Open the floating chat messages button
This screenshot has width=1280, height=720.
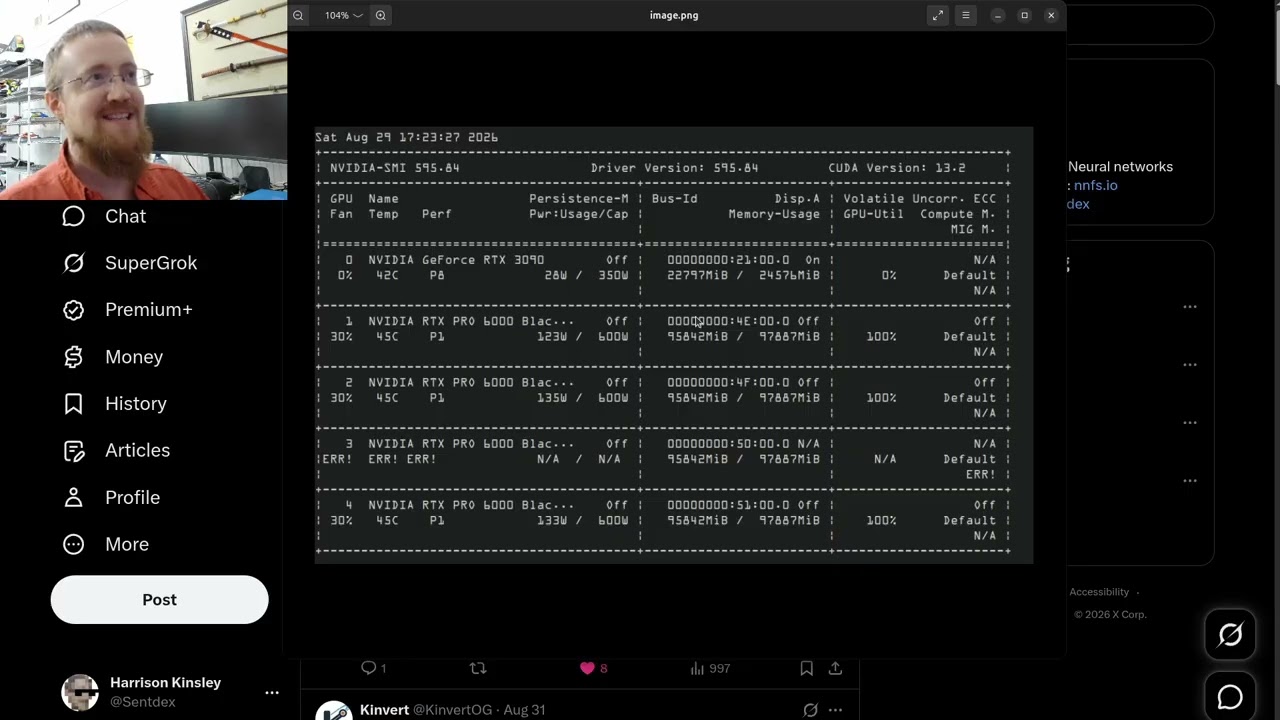point(1230,697)
